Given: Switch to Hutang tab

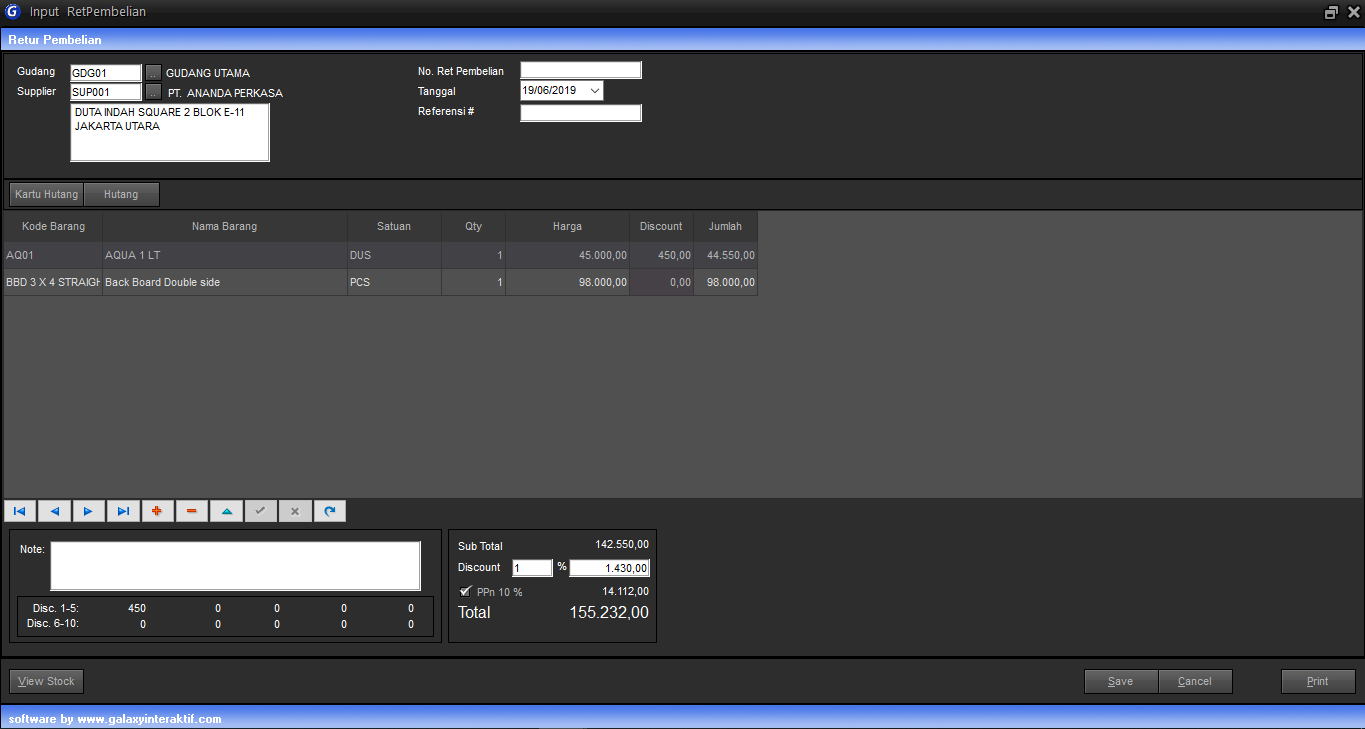Looking at the screenshot, I should [x=121, y=194].
